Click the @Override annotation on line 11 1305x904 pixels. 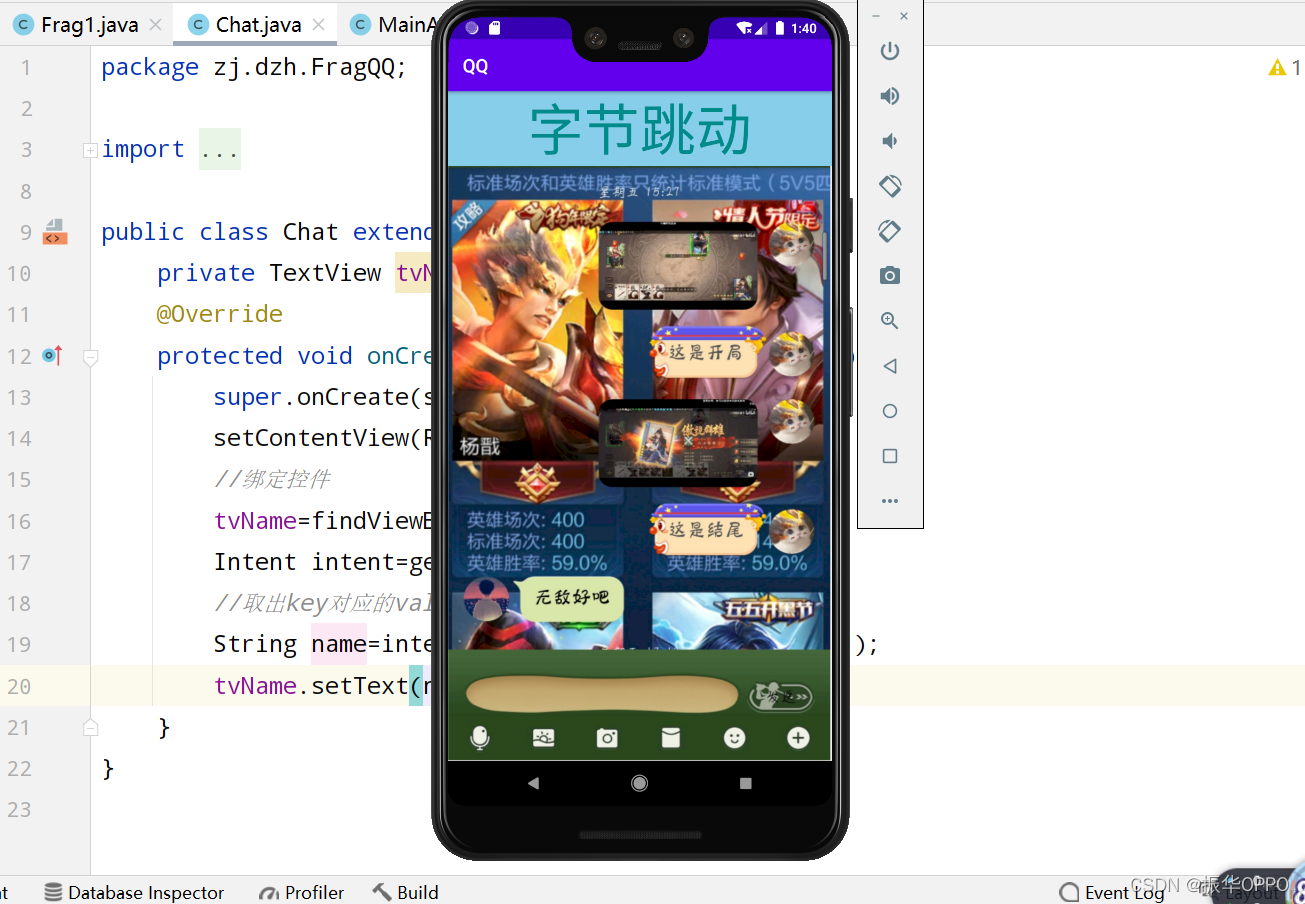pyautogui.click(x=220, y=314)
